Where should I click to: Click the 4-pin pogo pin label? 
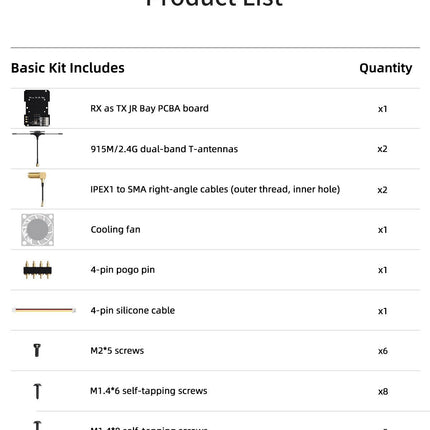click(x=123, y=270)
